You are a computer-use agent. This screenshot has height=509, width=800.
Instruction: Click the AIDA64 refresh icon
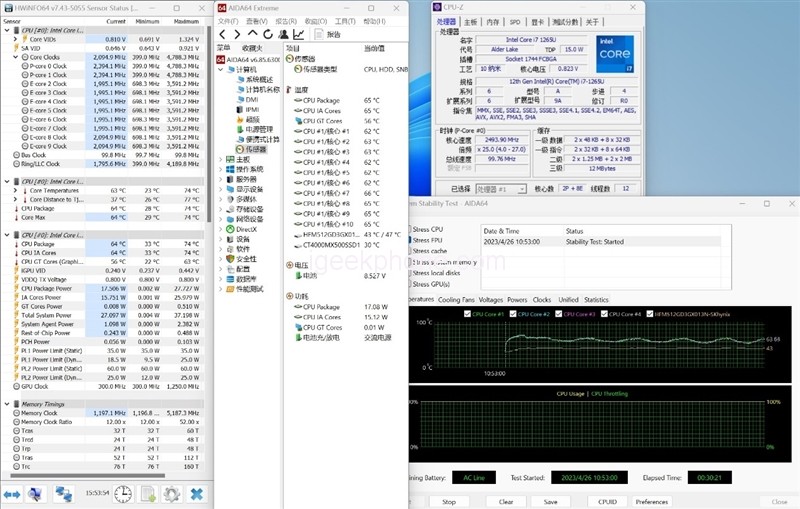click(x=265, y=34)
